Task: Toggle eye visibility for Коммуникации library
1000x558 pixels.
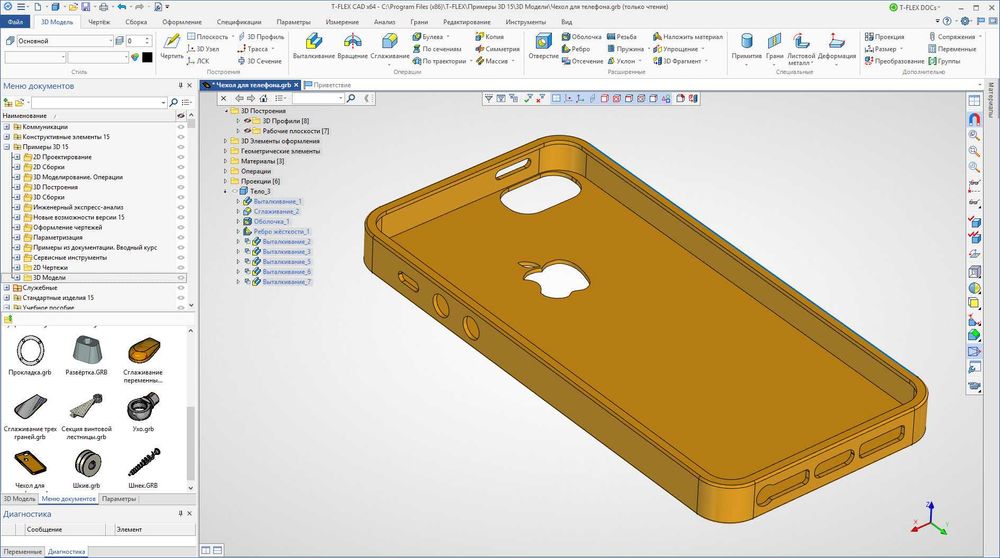Action: click(x=181, y=127)
